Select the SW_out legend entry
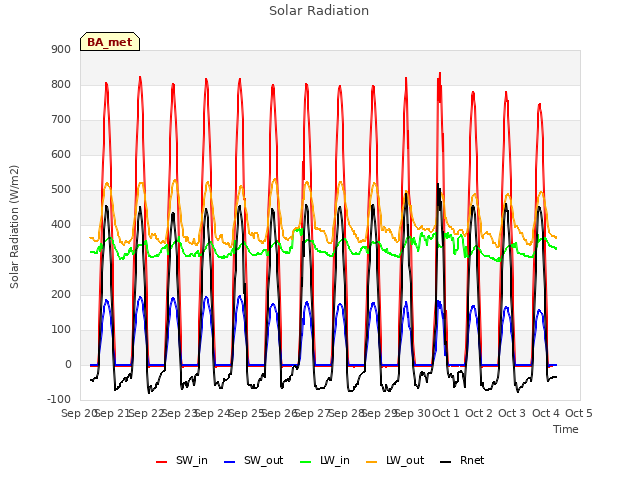The image size is (640, 480). coord(253,460)
